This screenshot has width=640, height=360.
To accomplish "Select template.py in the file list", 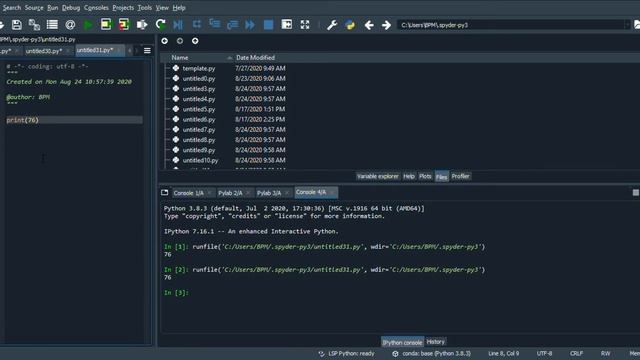I will [x=199, y=68].
